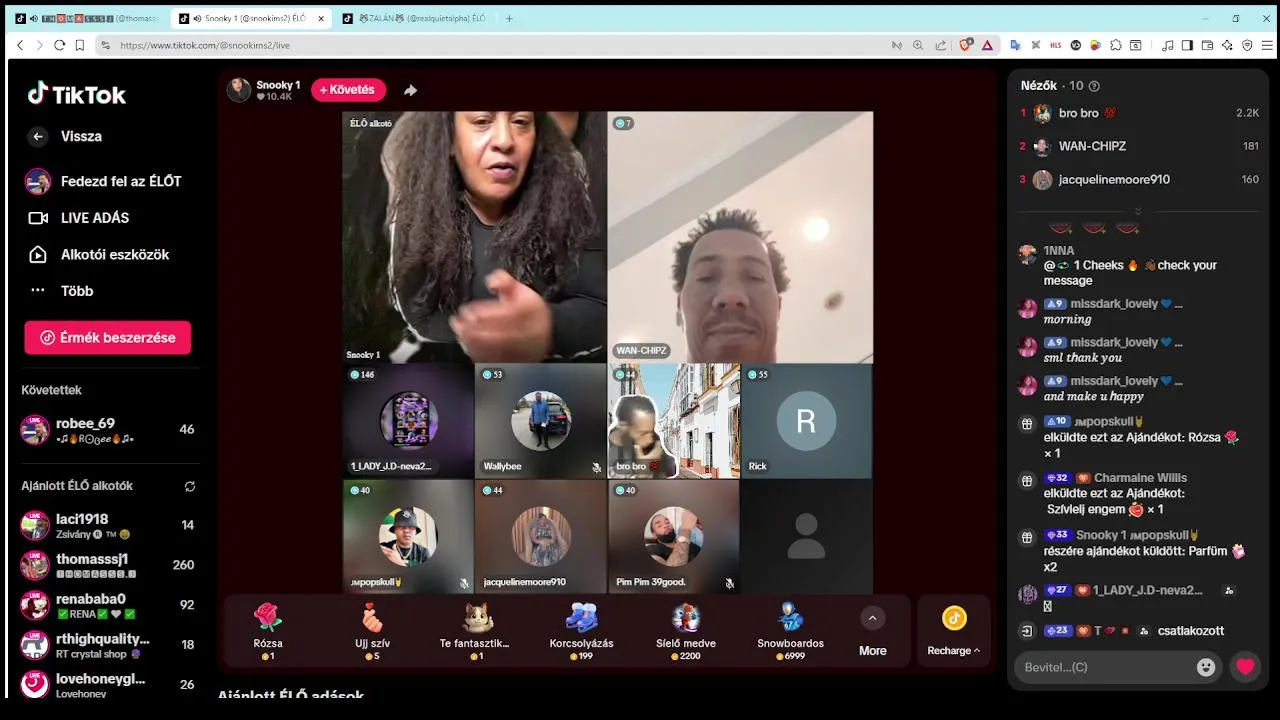This screenshot has width=1280, height=720.
Task: Select WAN-CHIPZ co-host video
Action: point(740,237)
